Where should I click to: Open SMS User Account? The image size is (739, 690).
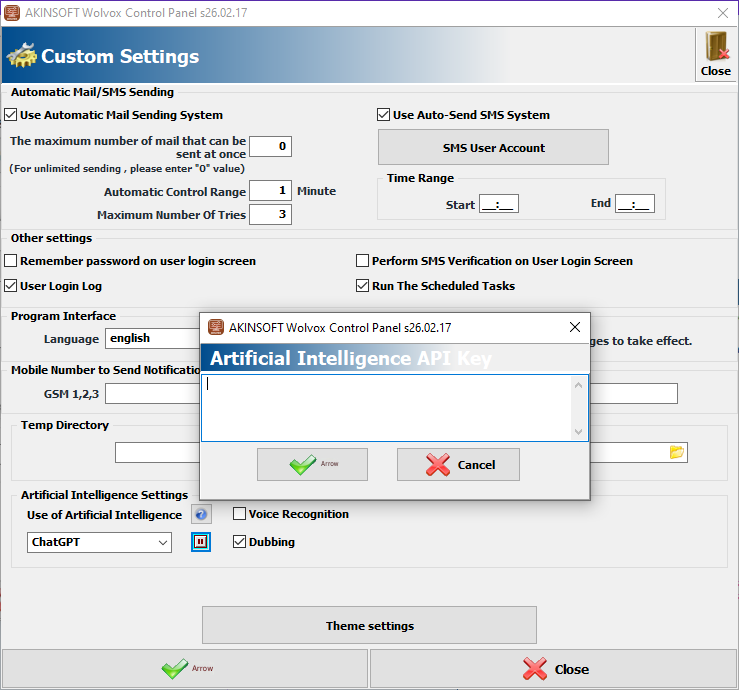point(493,148)
